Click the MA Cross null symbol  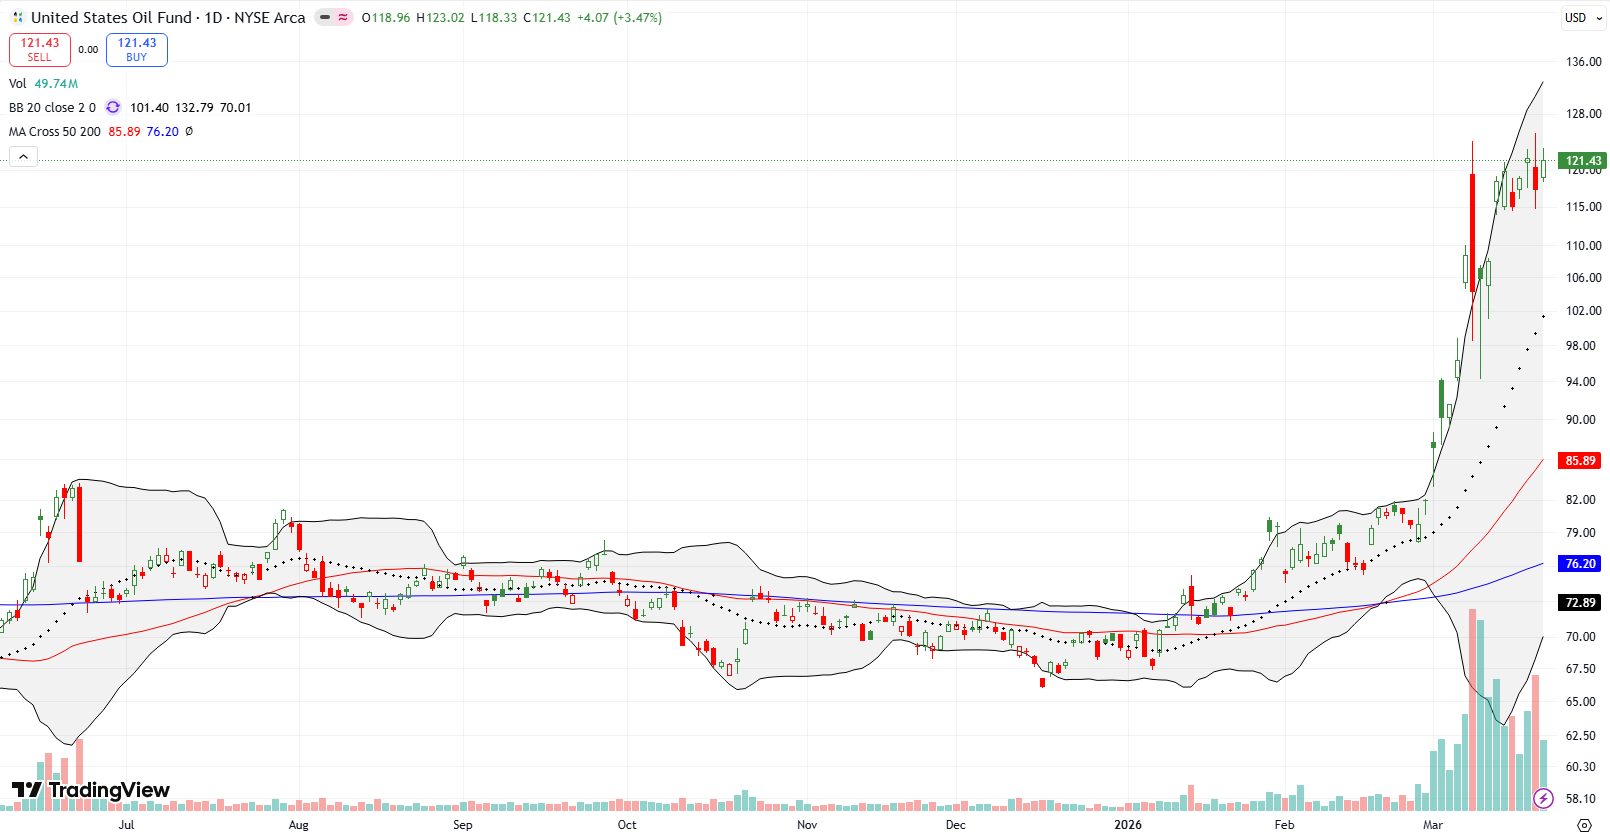[189, 131]
